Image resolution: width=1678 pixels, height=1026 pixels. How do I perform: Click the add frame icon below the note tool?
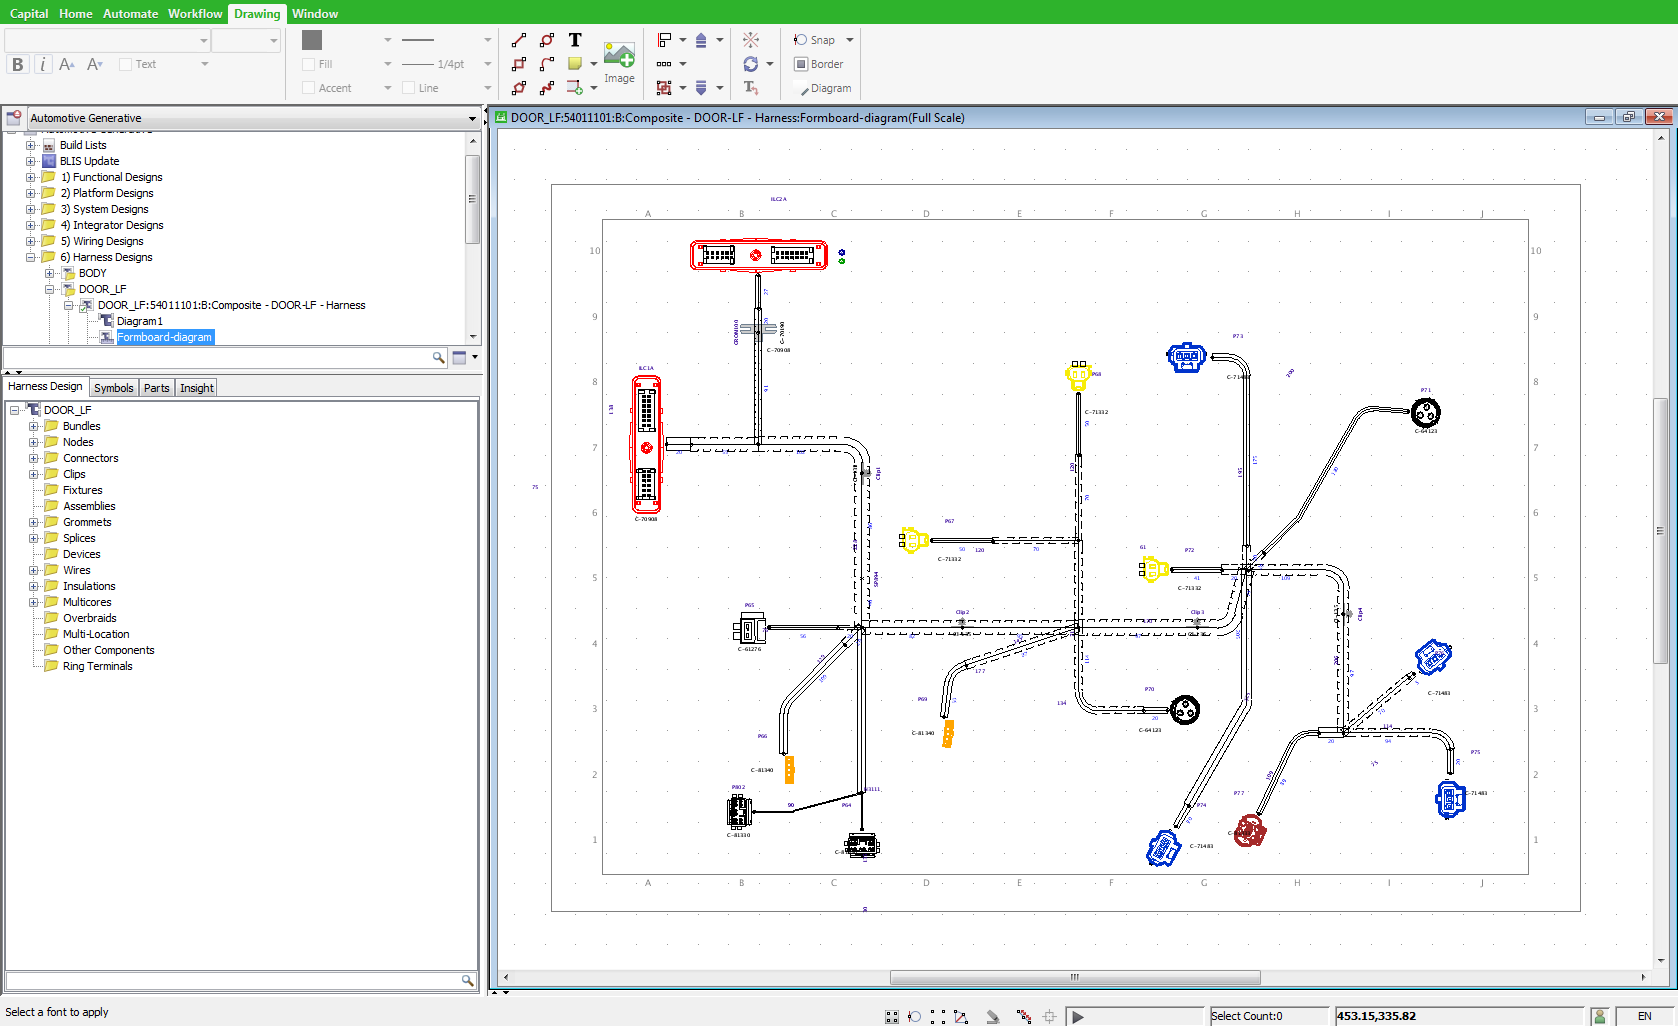(x=575, y=88)
